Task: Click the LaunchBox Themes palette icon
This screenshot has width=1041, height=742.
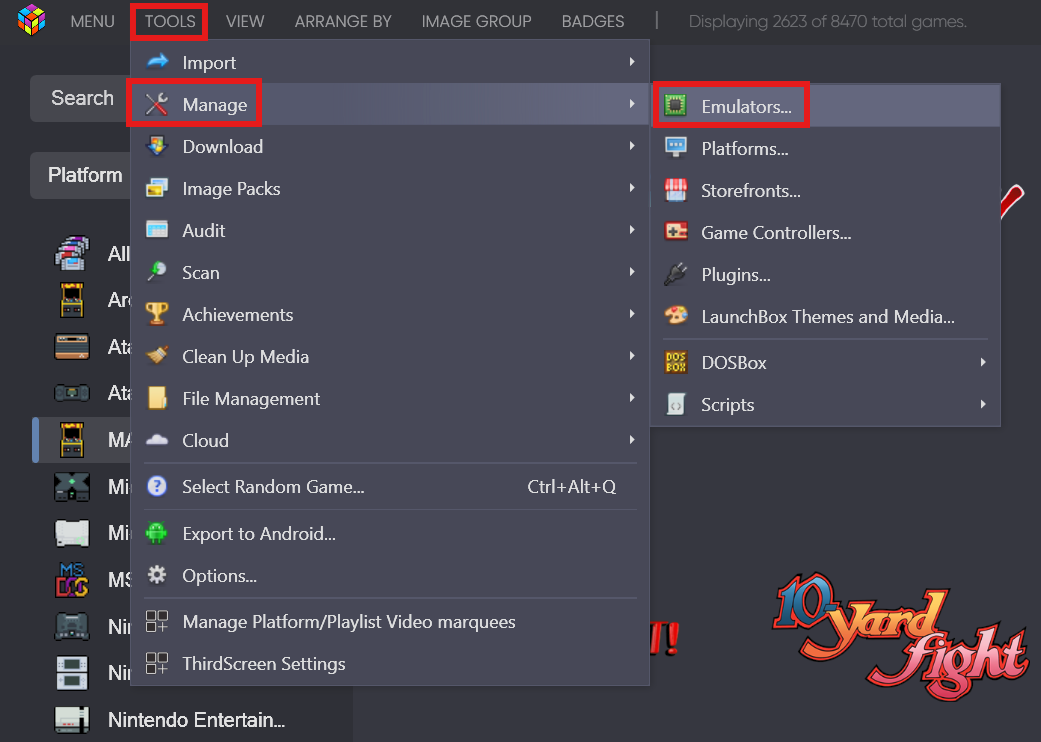Action: [676, 316]
